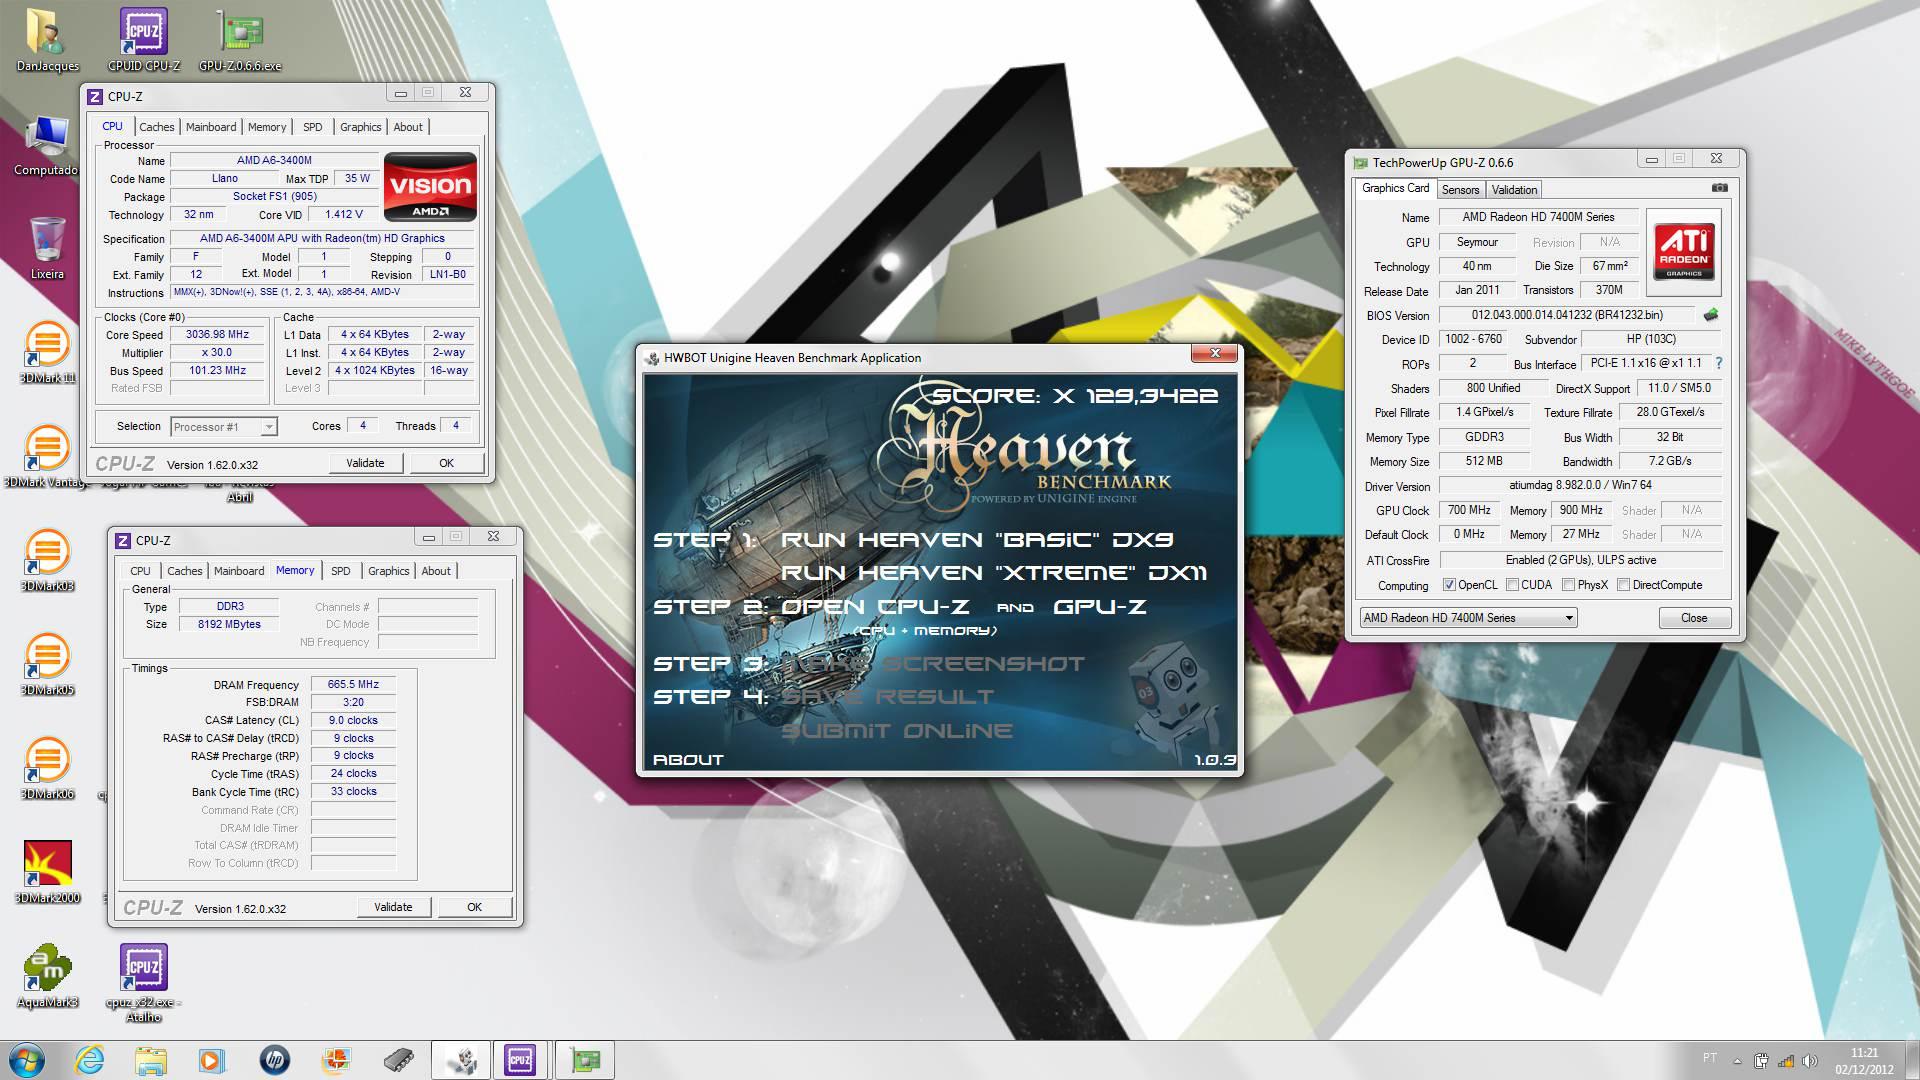Open the 3DMark2000 desktop shortcut

pos(47,872)
